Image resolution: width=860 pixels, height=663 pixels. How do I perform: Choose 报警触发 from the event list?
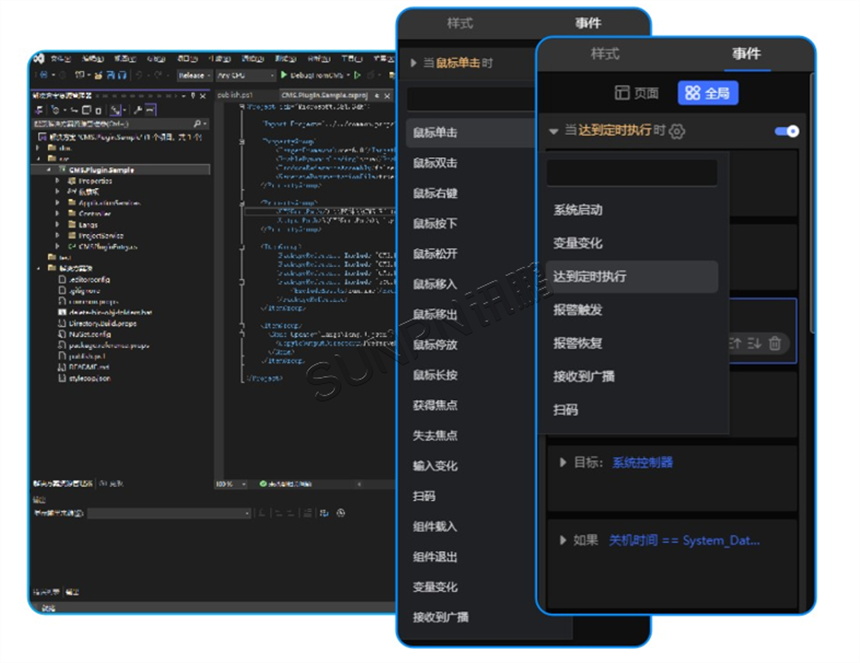click(578, 310)
